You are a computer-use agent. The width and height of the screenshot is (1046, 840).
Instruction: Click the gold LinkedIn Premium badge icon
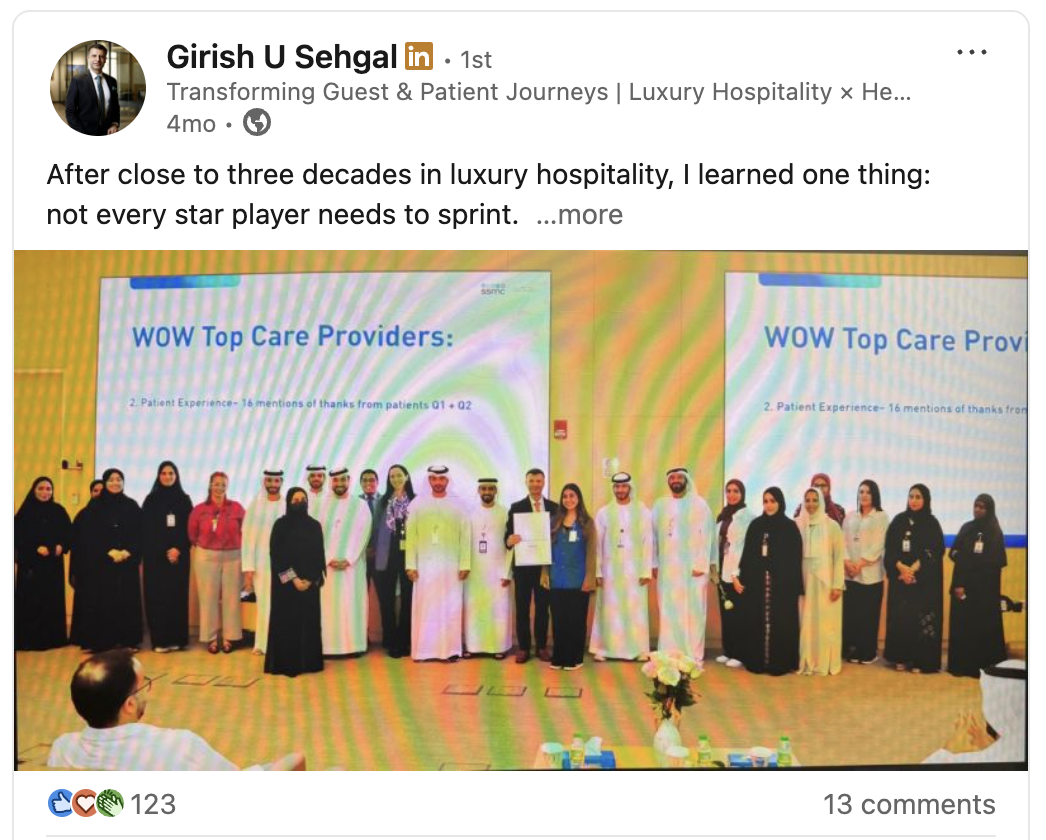[x=419, y=56]
